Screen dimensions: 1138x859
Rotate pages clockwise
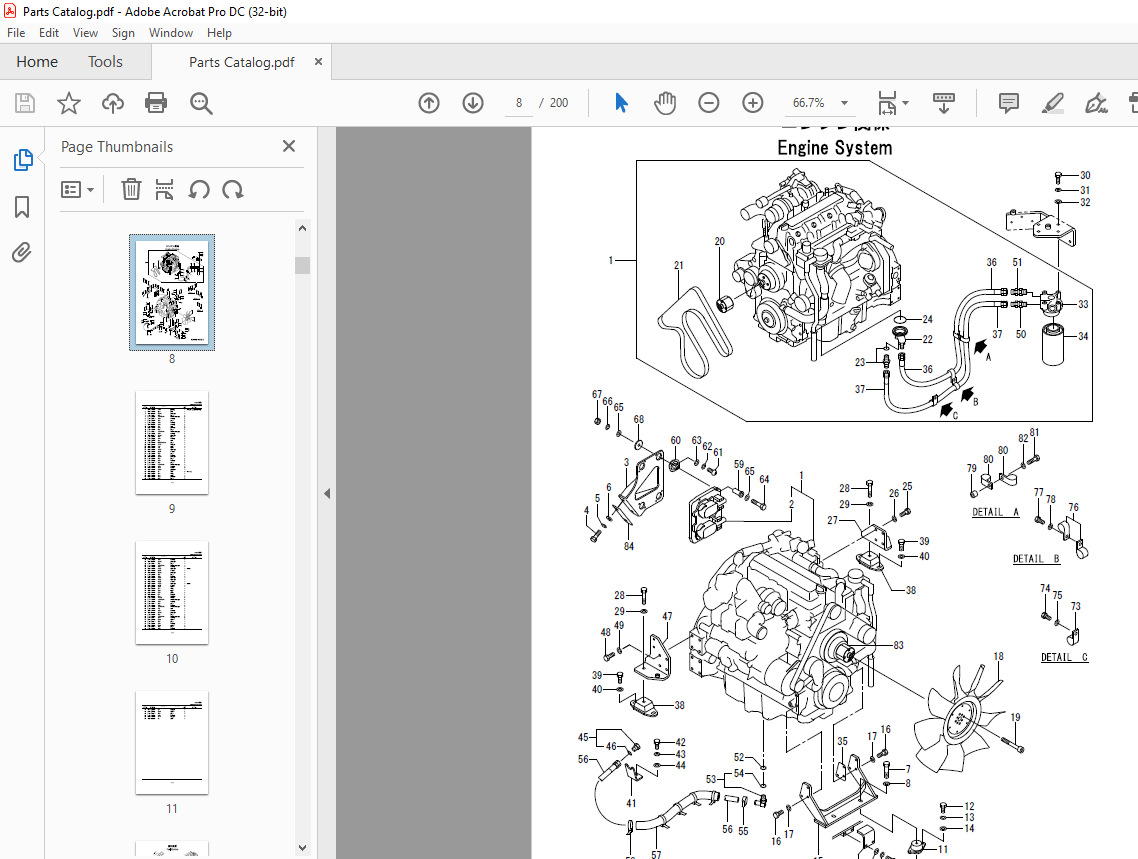[x=233, y=189]
